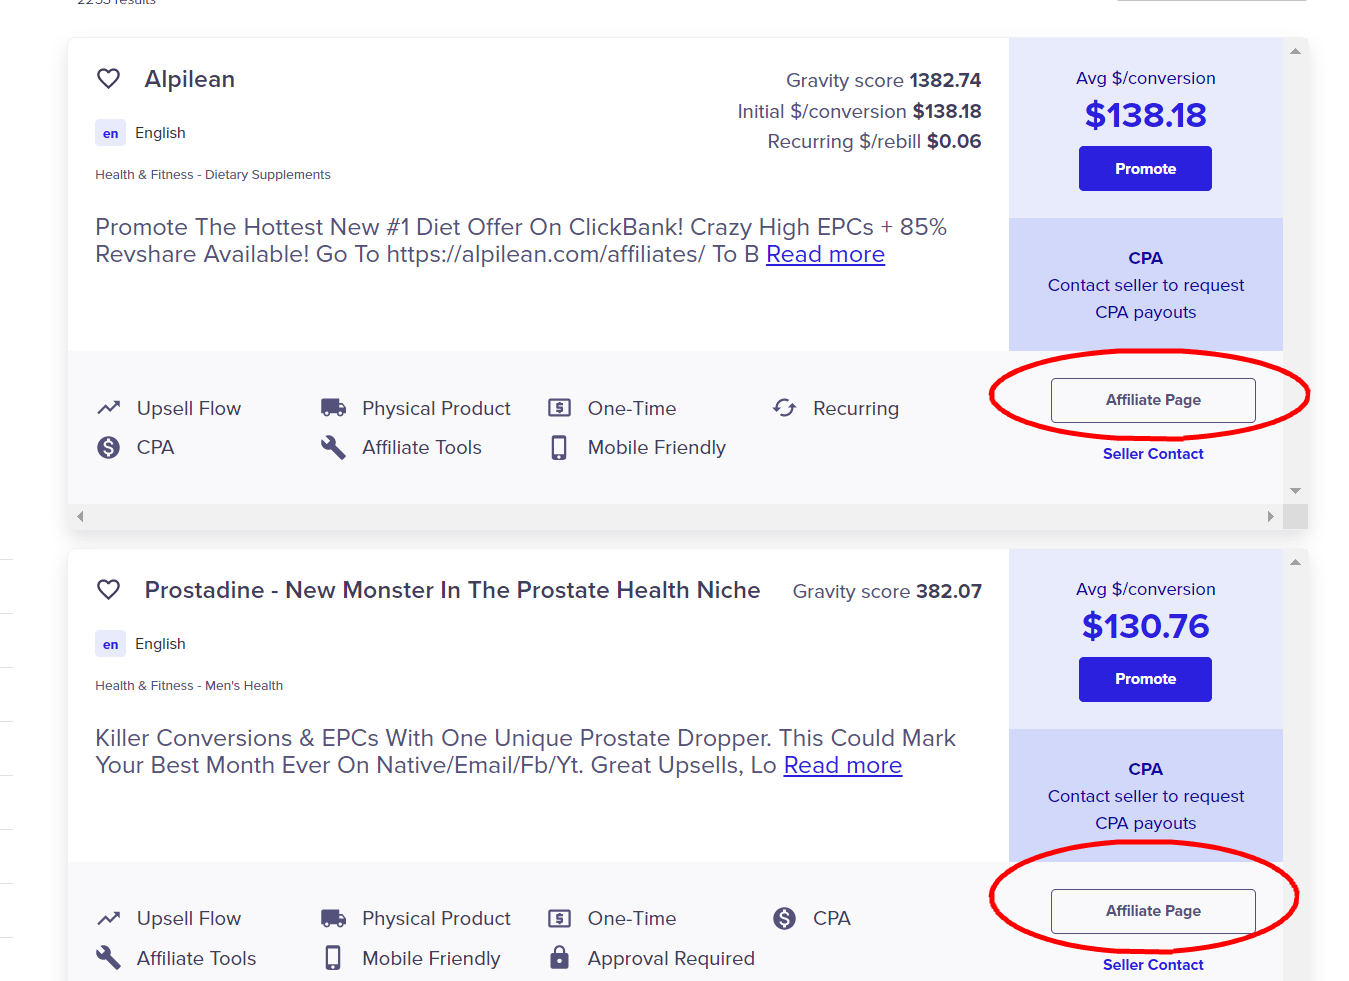Click the Recurring payments refresh icon
The height and width of the screenshot is (981, 1349).
pos(784,407)
